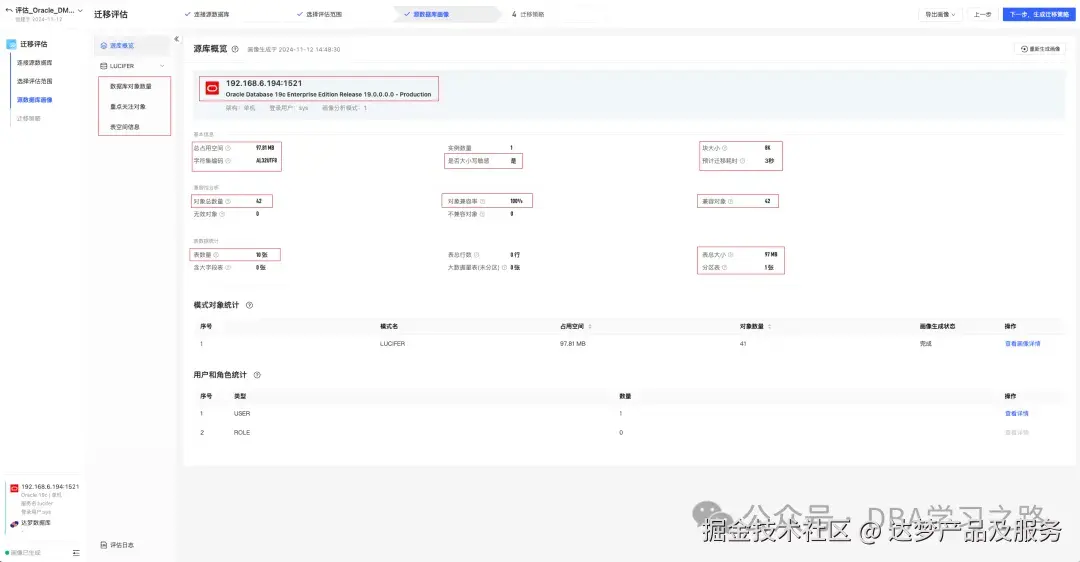Viewport: 1080px width, 562px height.
Task: Click the AL32UTF8 charset value
Action: [x=267, y=161]
